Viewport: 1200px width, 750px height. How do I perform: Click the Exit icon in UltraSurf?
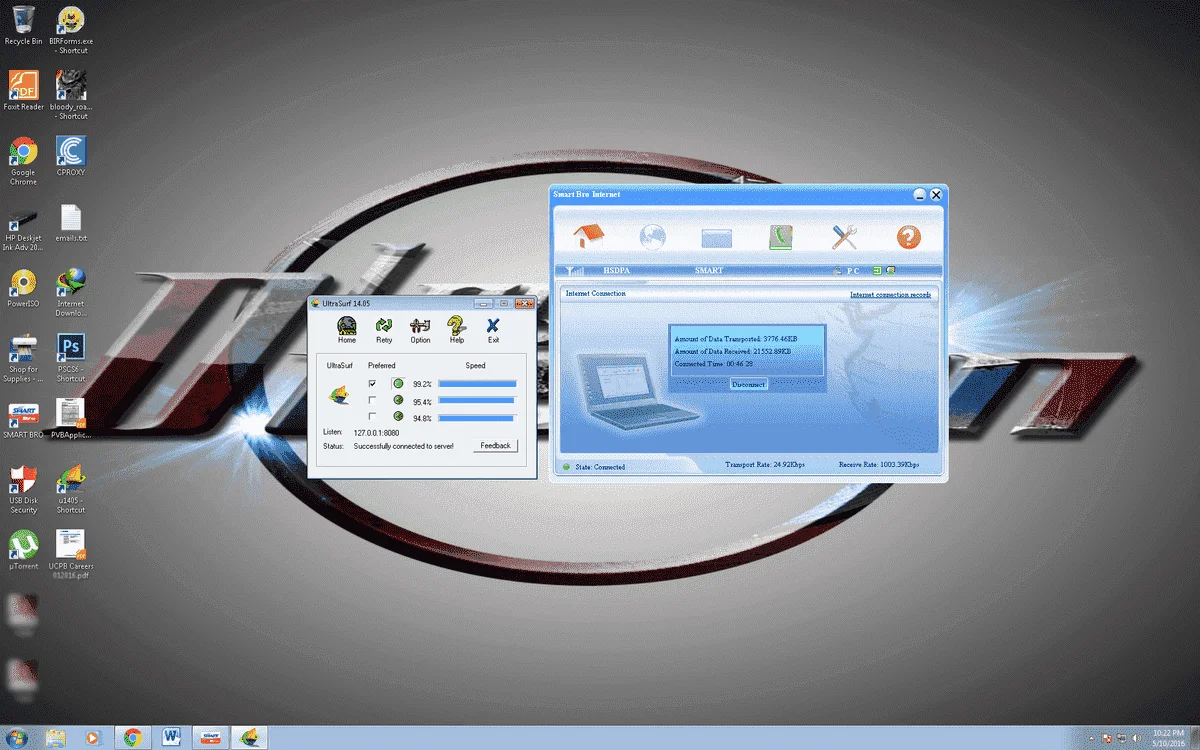coord(493,330)
